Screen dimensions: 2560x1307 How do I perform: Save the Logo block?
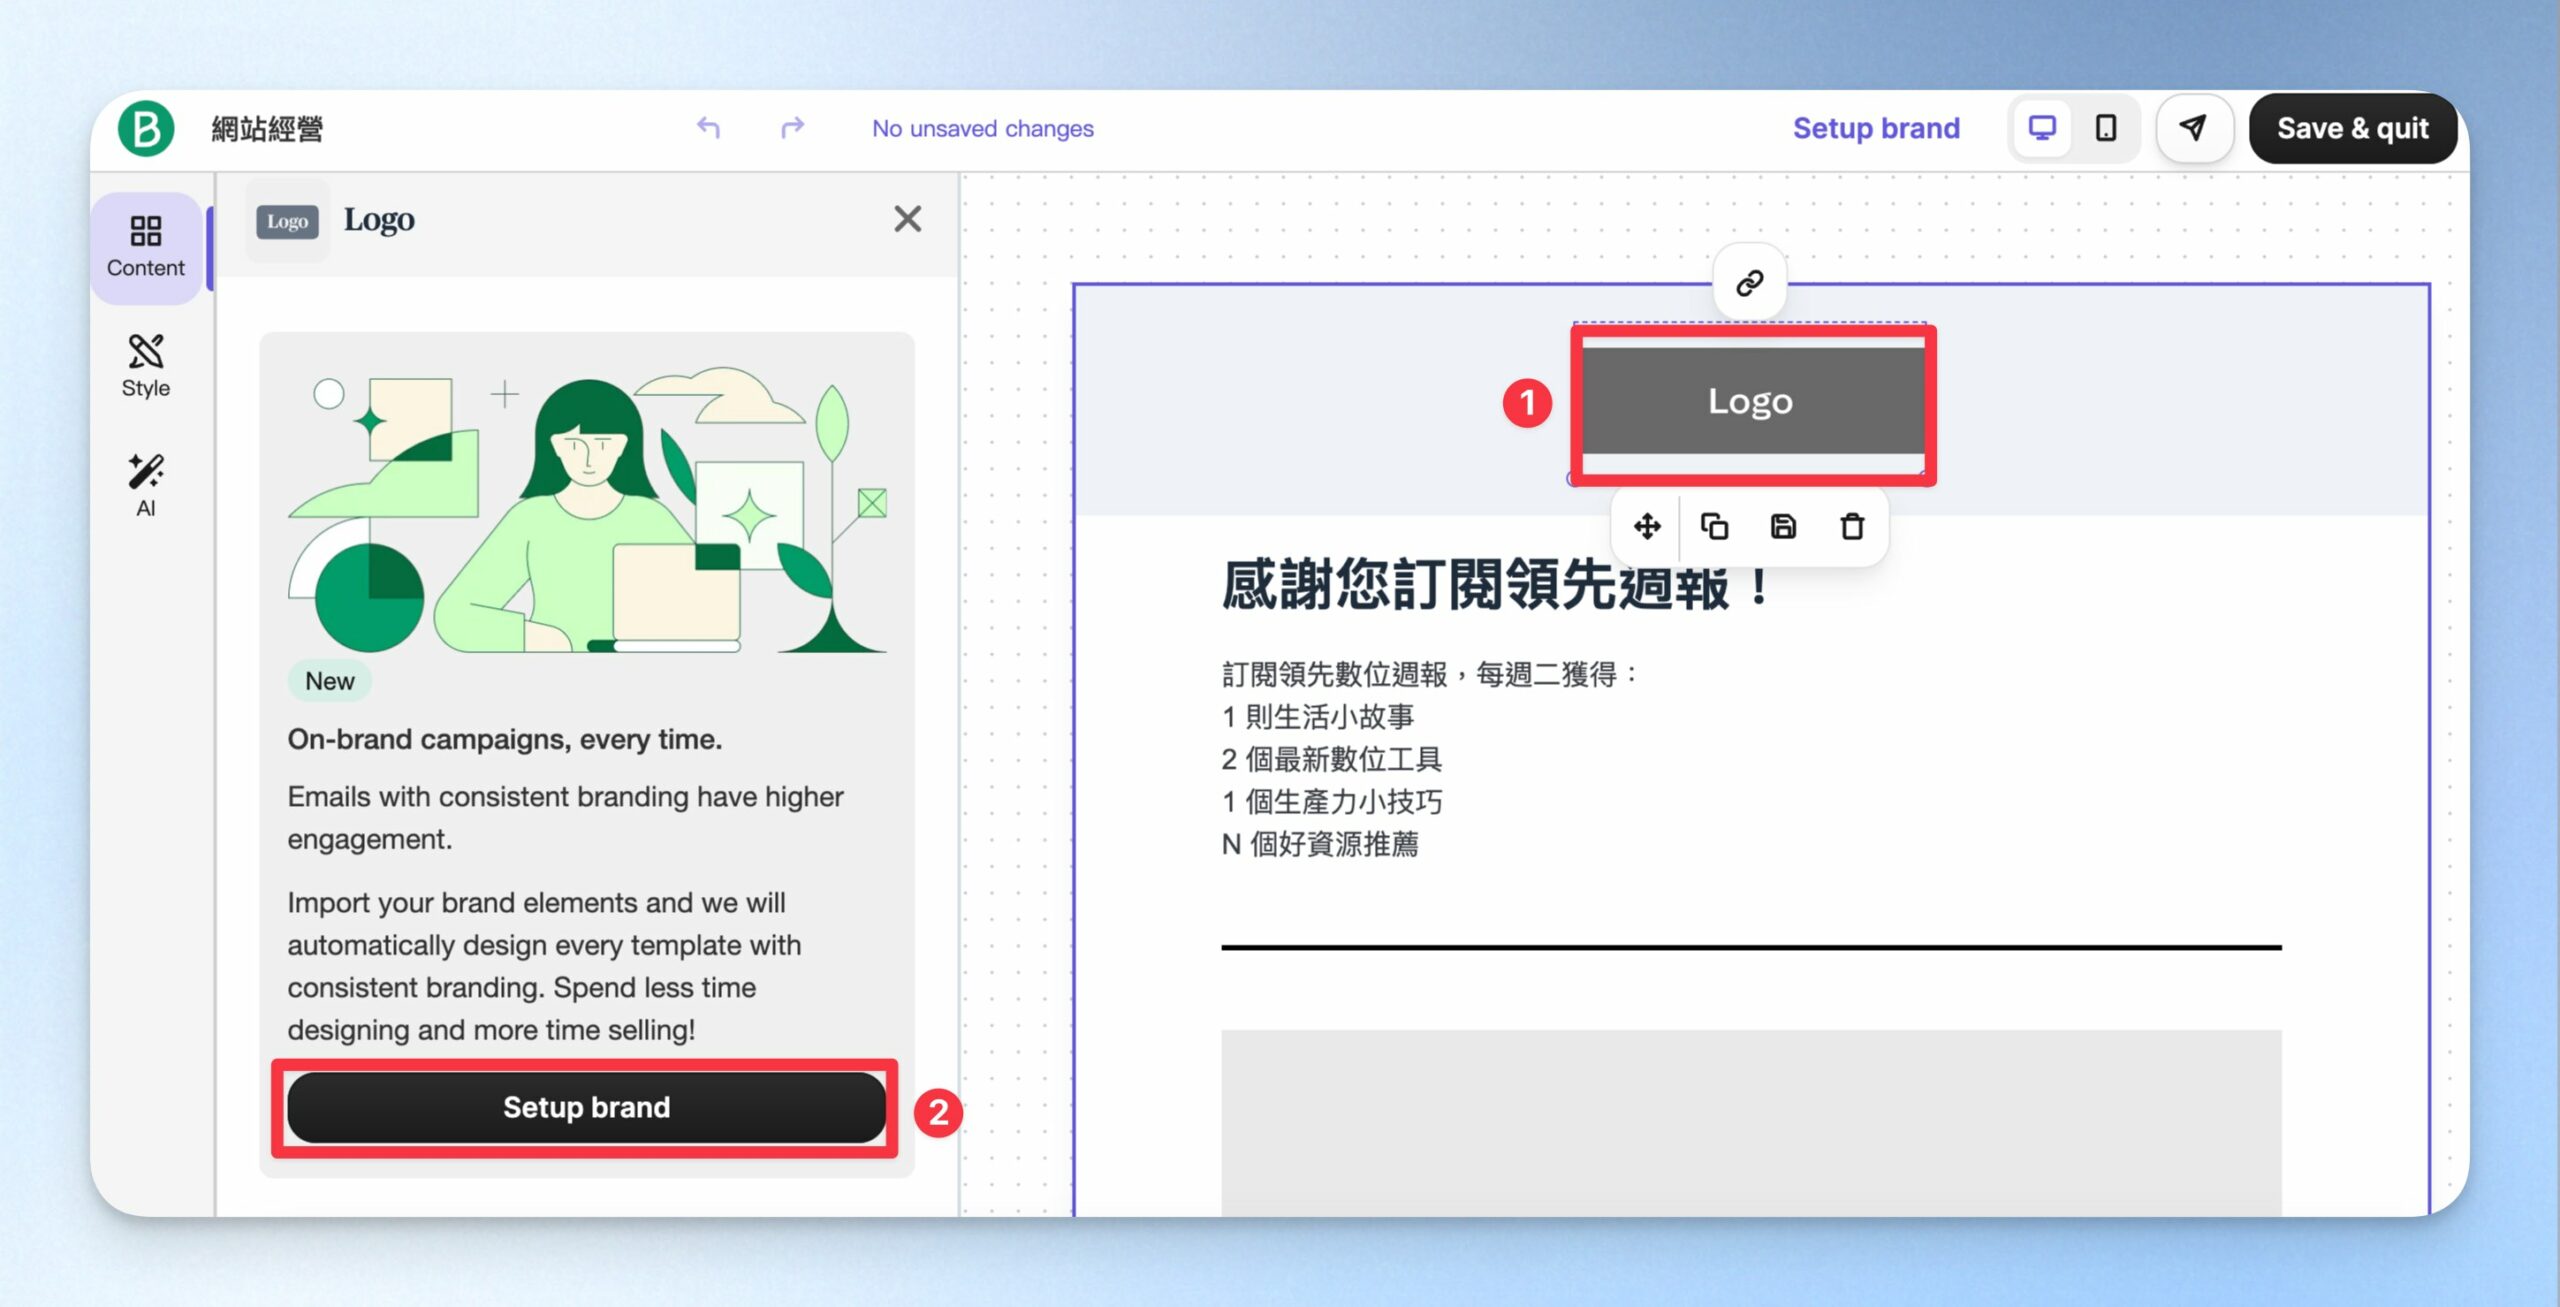(x=1783, y=526)
